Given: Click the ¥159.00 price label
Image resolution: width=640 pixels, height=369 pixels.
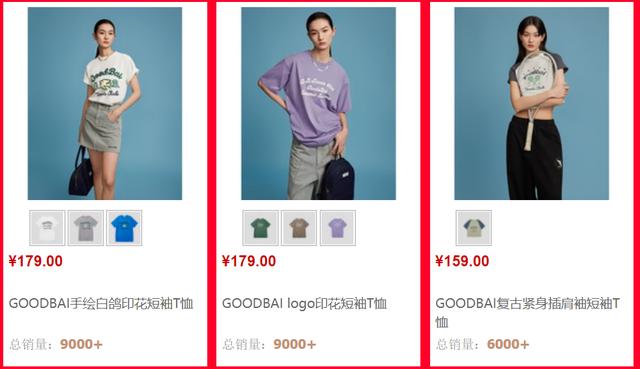Looking at the screenshot, I should (x=462, y=261).
